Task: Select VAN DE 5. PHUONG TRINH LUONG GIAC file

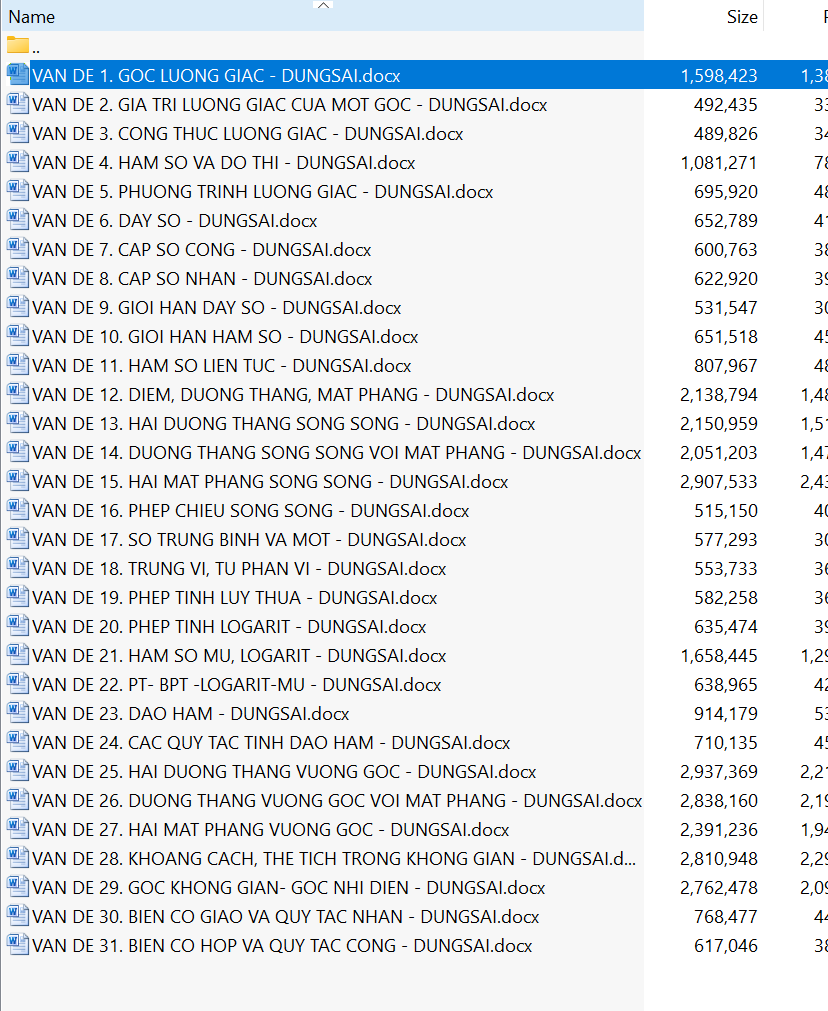Action: click(x=262, y=192)
